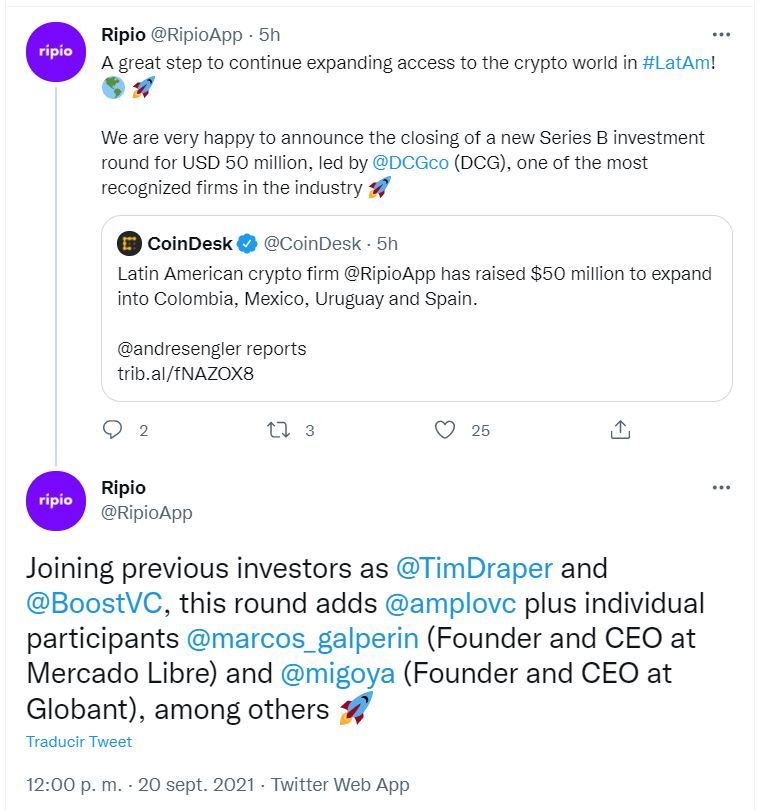Open the @DCGco mention
781x810 pixels.
410,162
